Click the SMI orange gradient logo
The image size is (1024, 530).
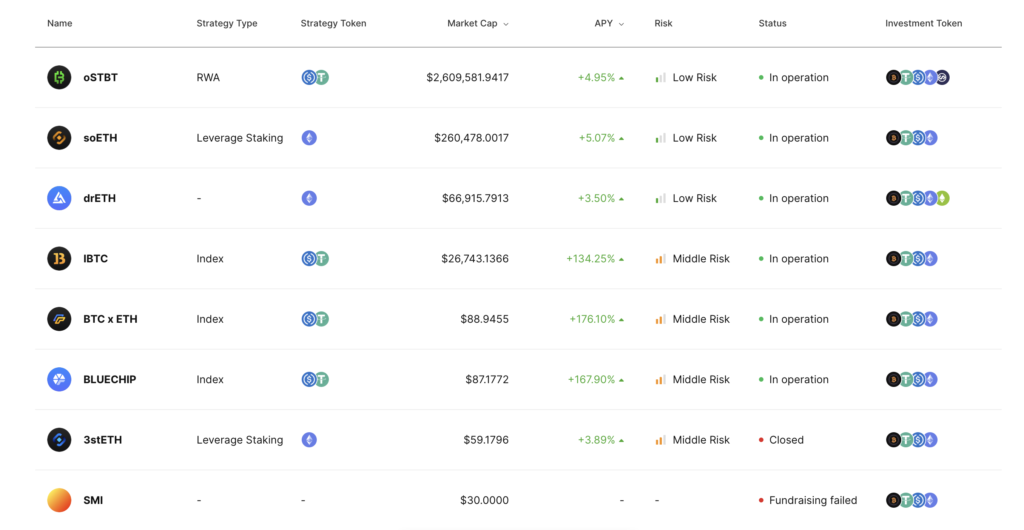pos(59,500)
